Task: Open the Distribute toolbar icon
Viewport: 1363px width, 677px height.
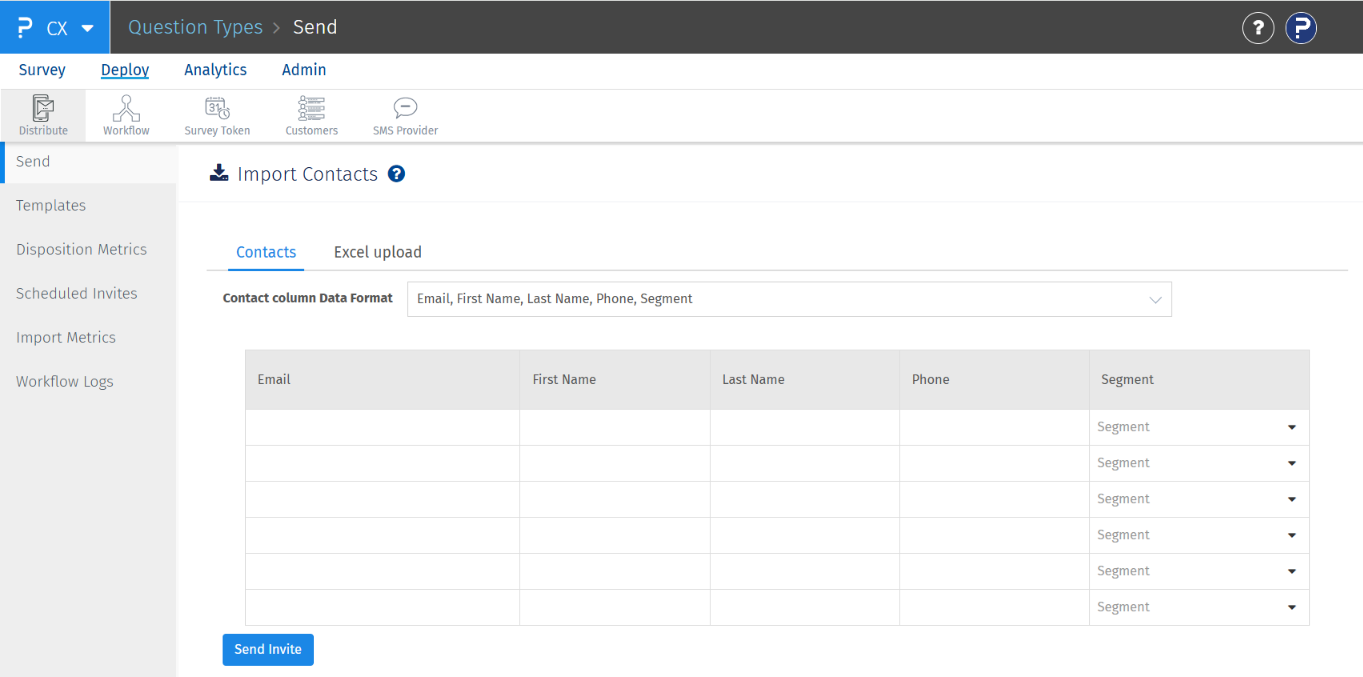Action: pos(43,115)
